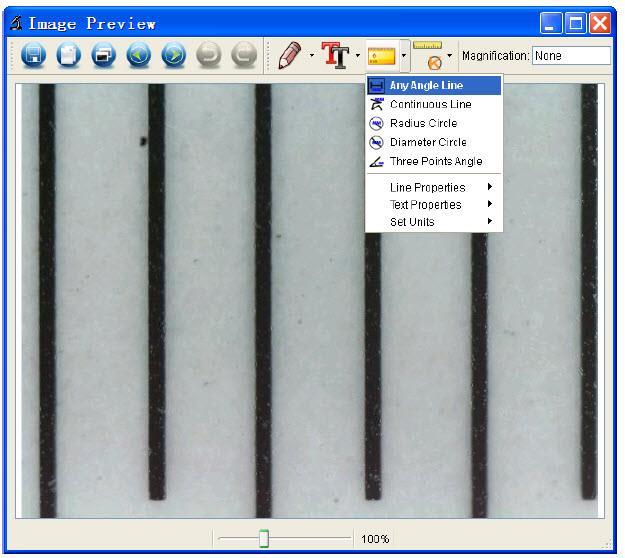Screen dimensions: 625x558
Task: Open Text Properties menu entry
Action: [x=434, y=204]
